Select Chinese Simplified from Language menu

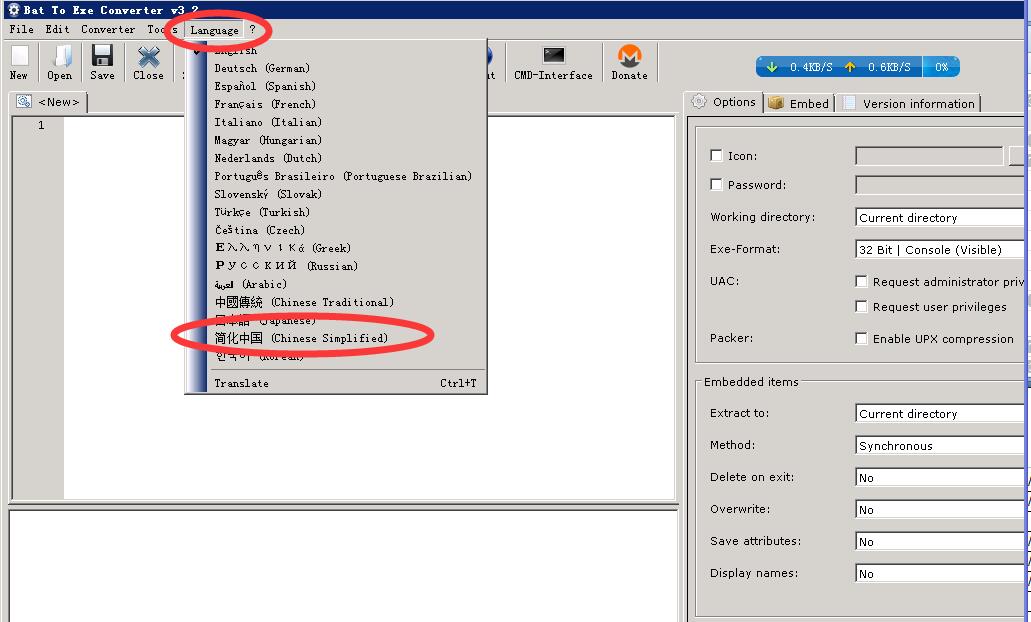tap(301, 339)
